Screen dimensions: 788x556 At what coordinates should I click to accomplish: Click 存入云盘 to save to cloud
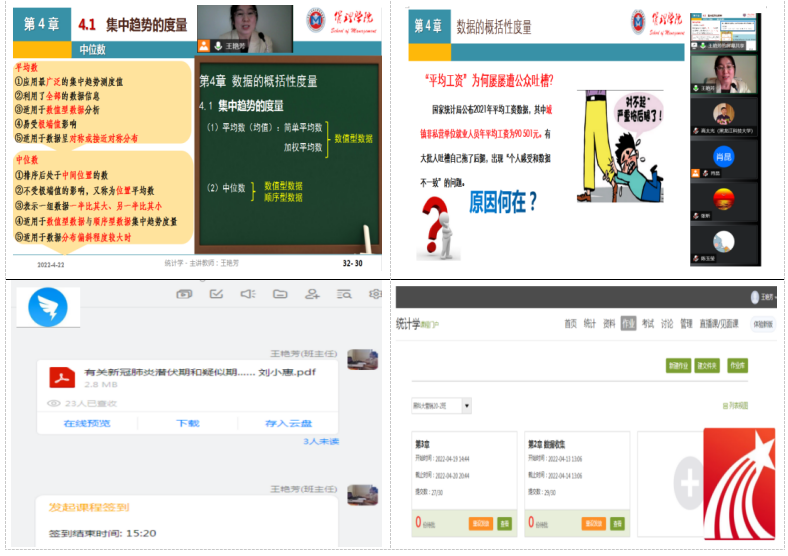[288, 423]
